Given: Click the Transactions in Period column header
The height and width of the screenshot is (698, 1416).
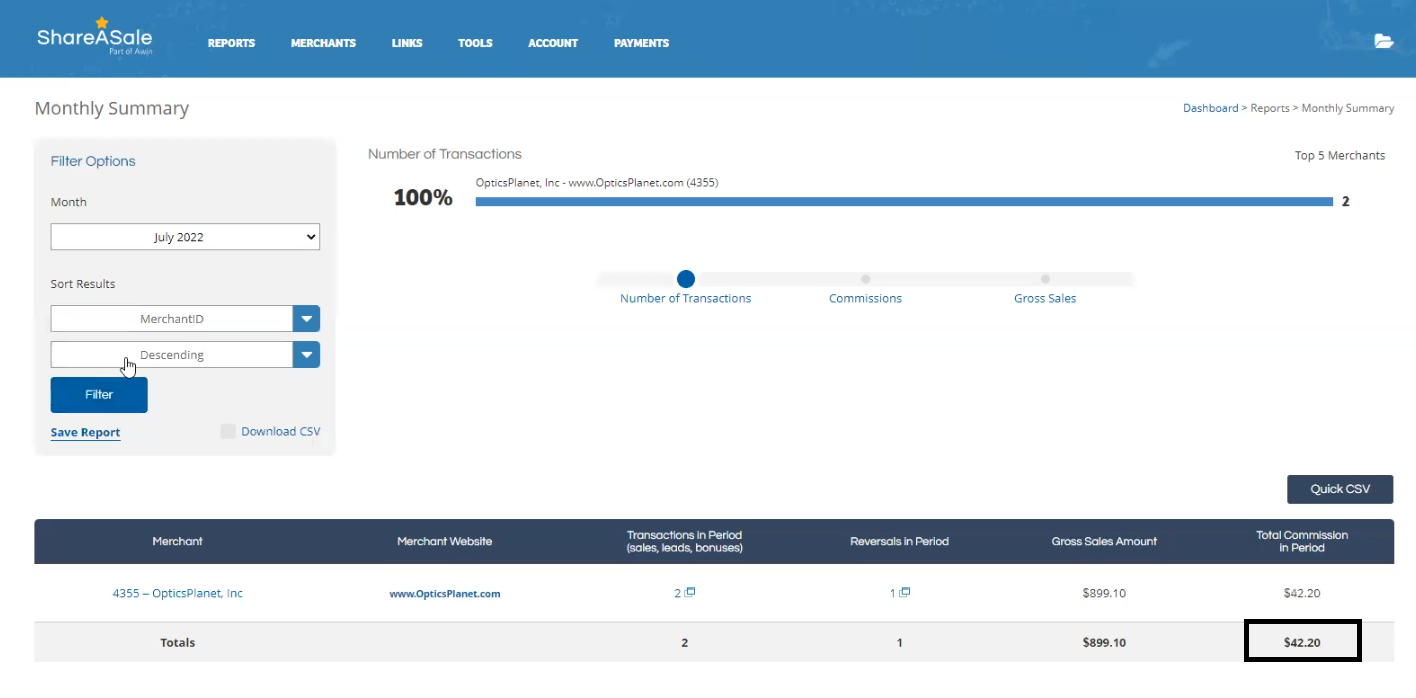Looking at the screenshot, I should point(685,541).
